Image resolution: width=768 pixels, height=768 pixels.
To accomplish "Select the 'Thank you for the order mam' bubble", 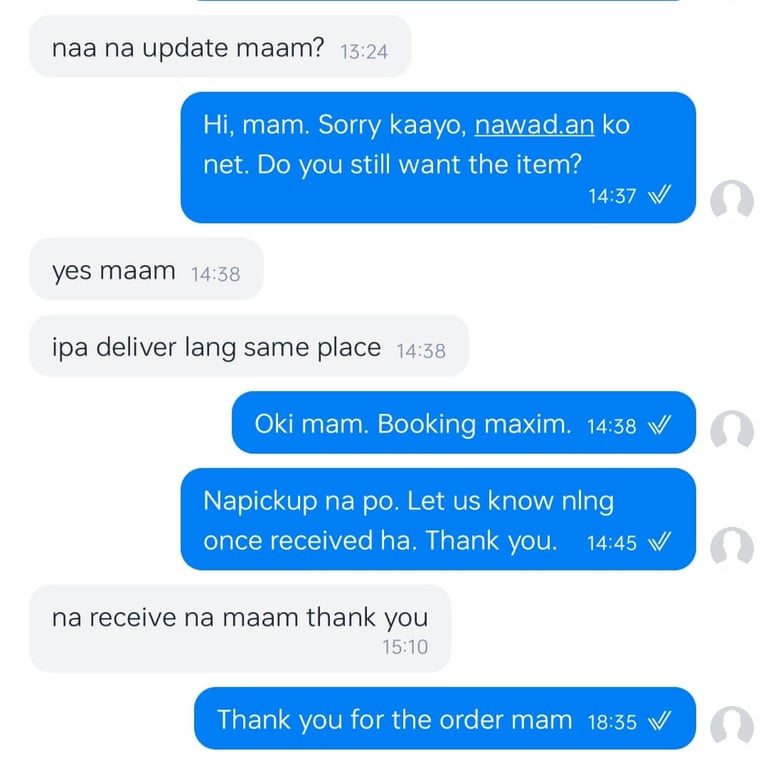I will click(x=445, y=718).
